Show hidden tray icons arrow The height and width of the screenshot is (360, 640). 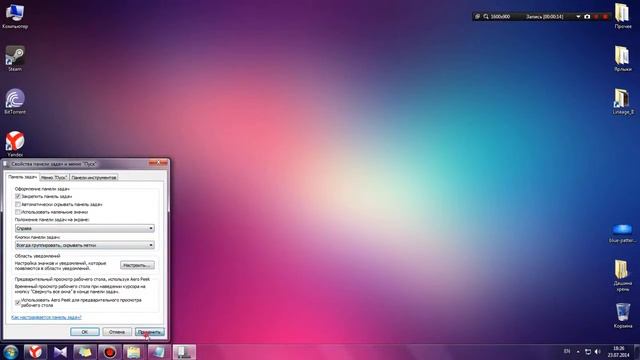(x=578, y=351)
